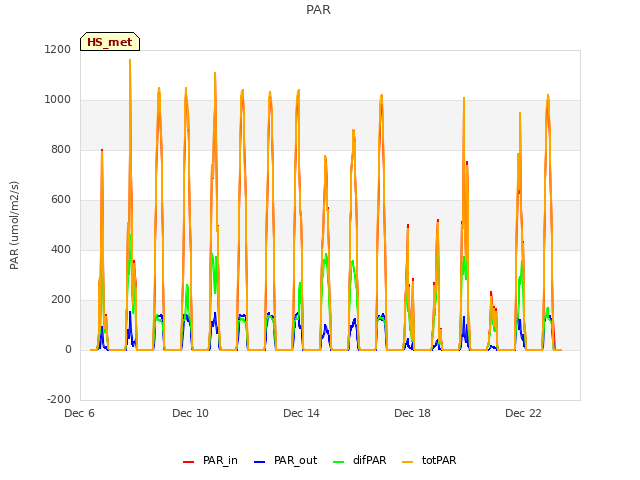
Task: Click the blue PAR_out legend color marker
Action: click(259, 462)
